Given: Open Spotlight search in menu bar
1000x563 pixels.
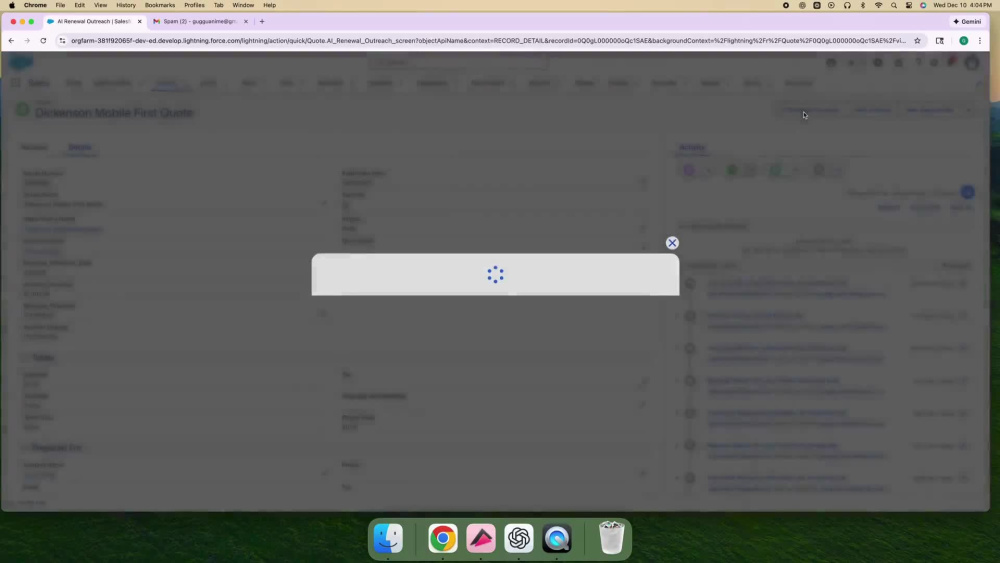Looking at the screenshot, I should click(x=893, y=5).
